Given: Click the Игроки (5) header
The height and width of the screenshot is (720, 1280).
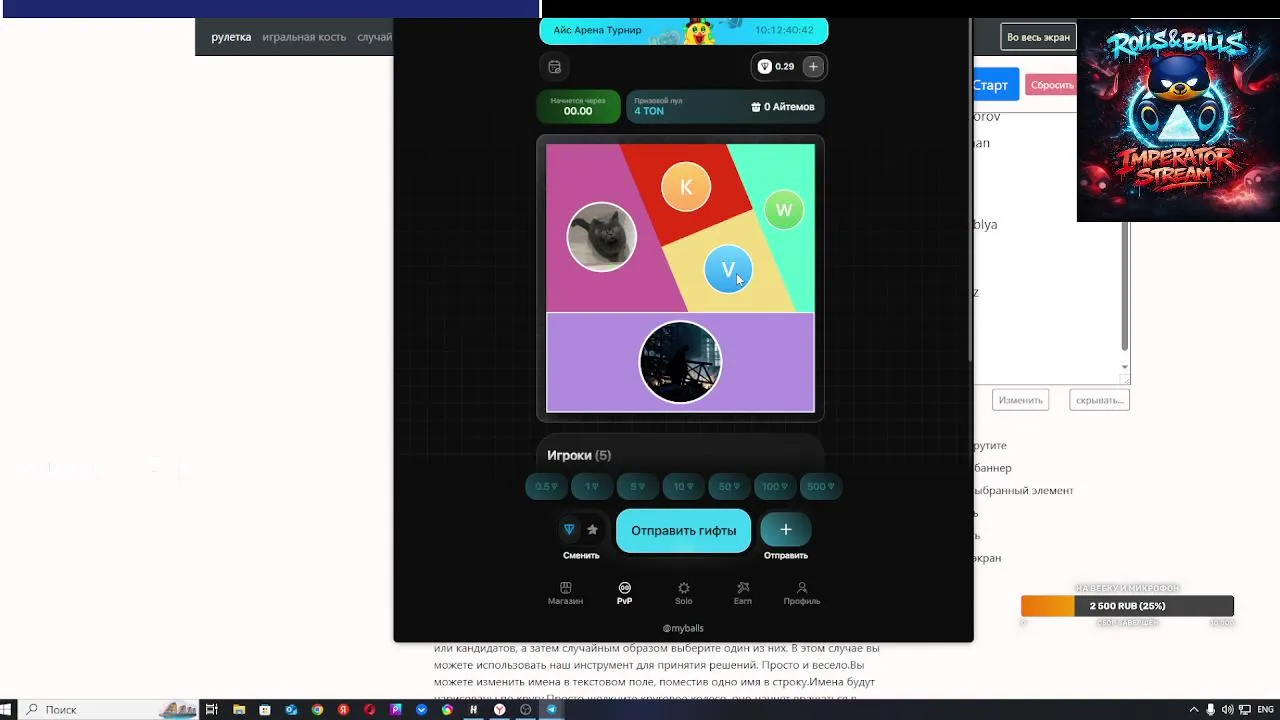Looking at the screenshot, I should [x=579, y=455].
